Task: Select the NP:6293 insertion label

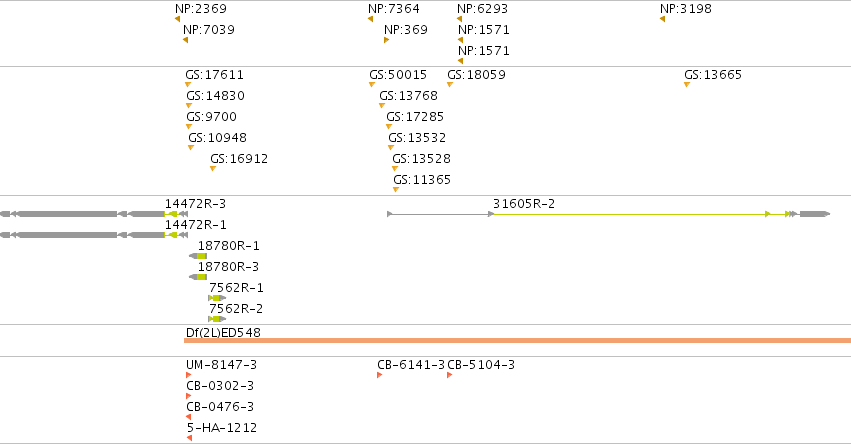Action: coord(482,9)
